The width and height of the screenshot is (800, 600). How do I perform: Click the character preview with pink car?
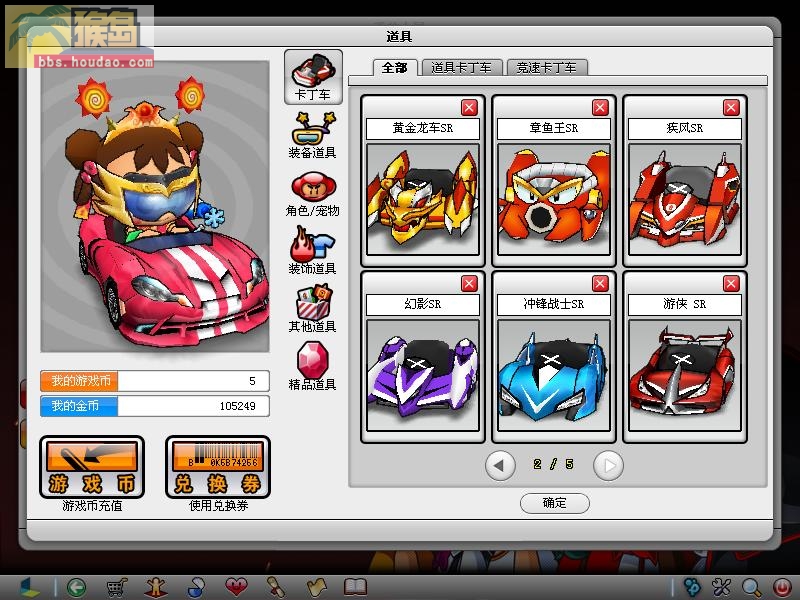pos(155,207)
